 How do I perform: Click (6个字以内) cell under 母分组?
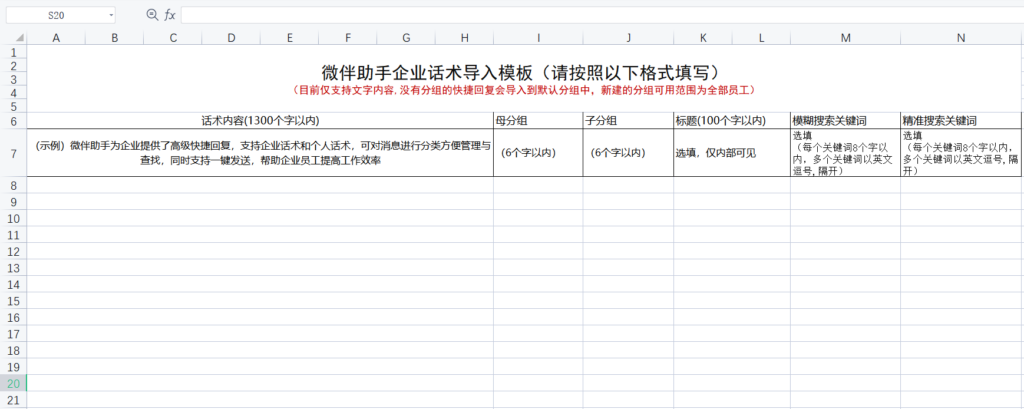[x=538, y=152]
